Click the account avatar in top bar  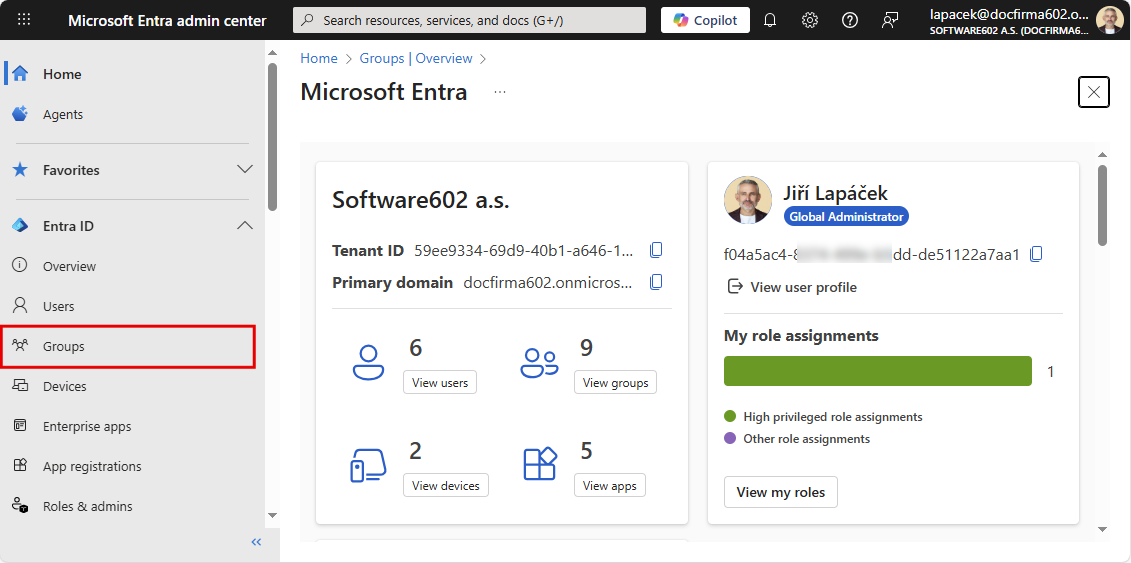[1109, 20]
